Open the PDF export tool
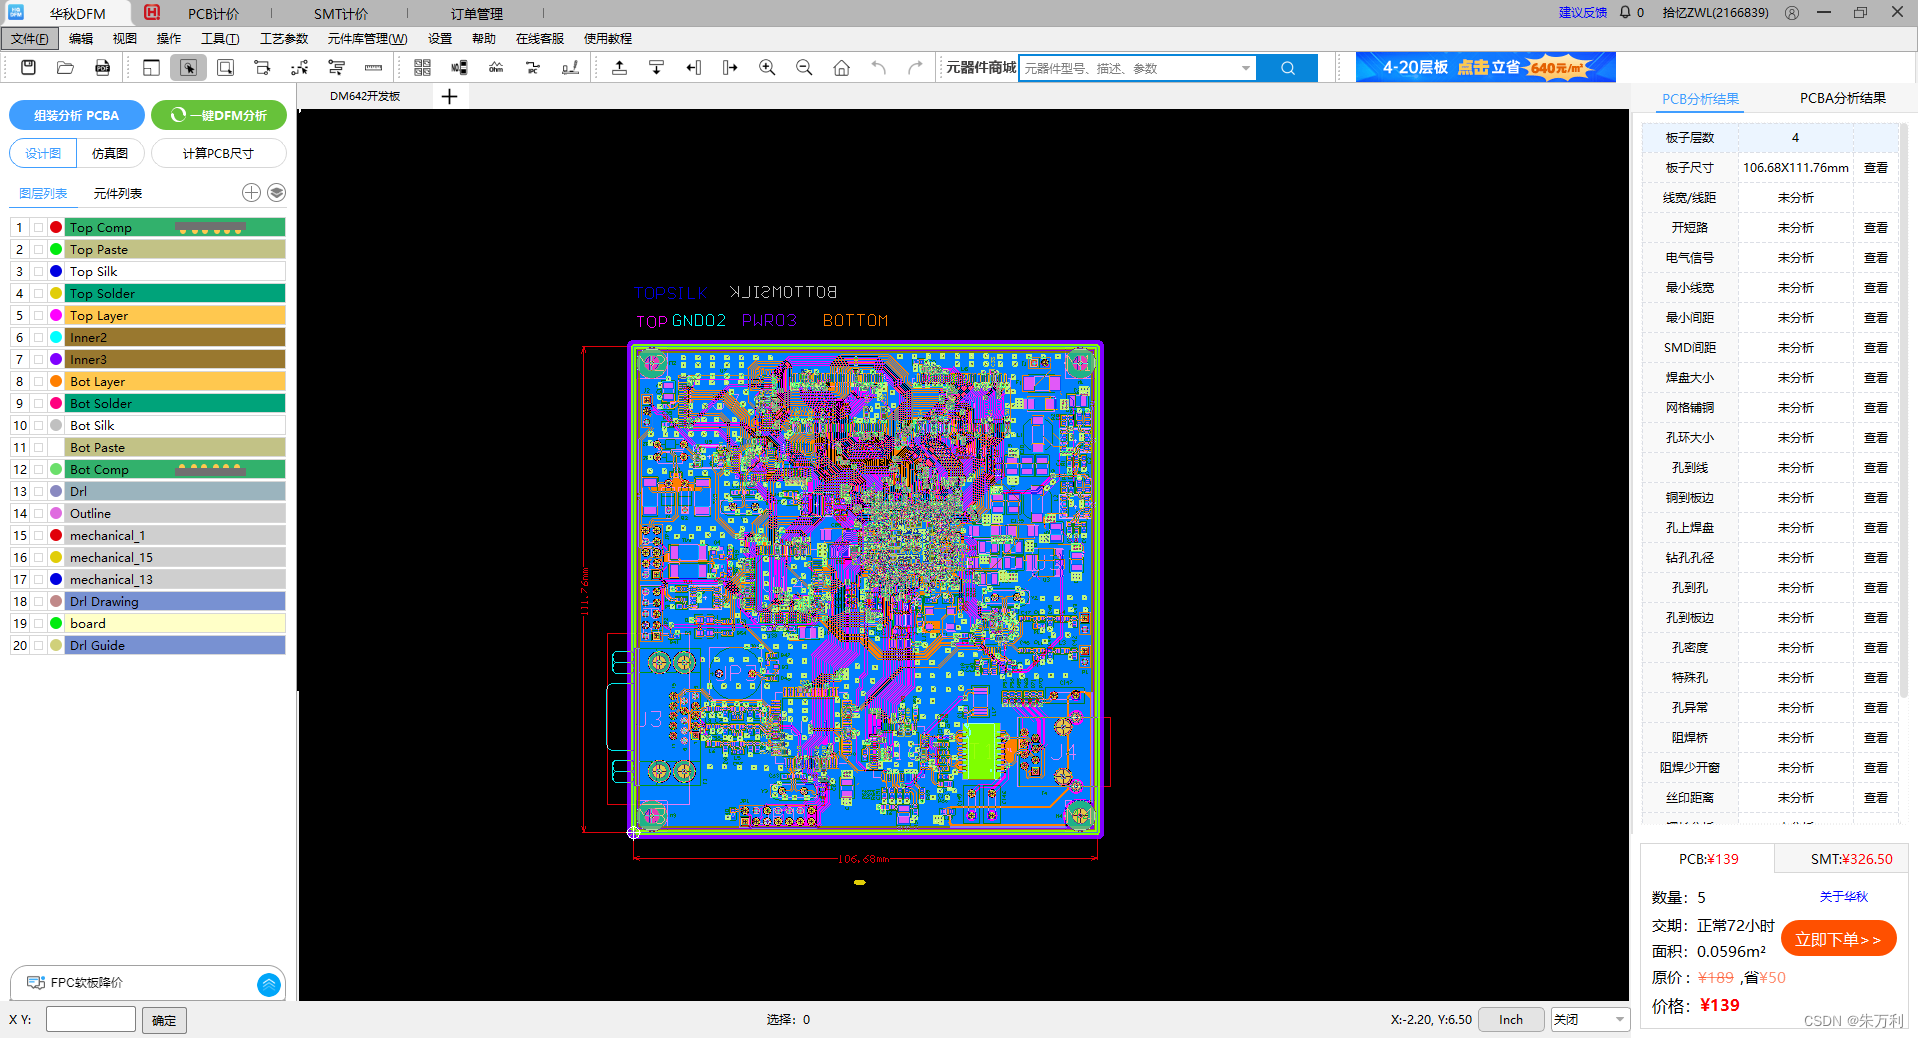1918x1038 pixels. 103,67
